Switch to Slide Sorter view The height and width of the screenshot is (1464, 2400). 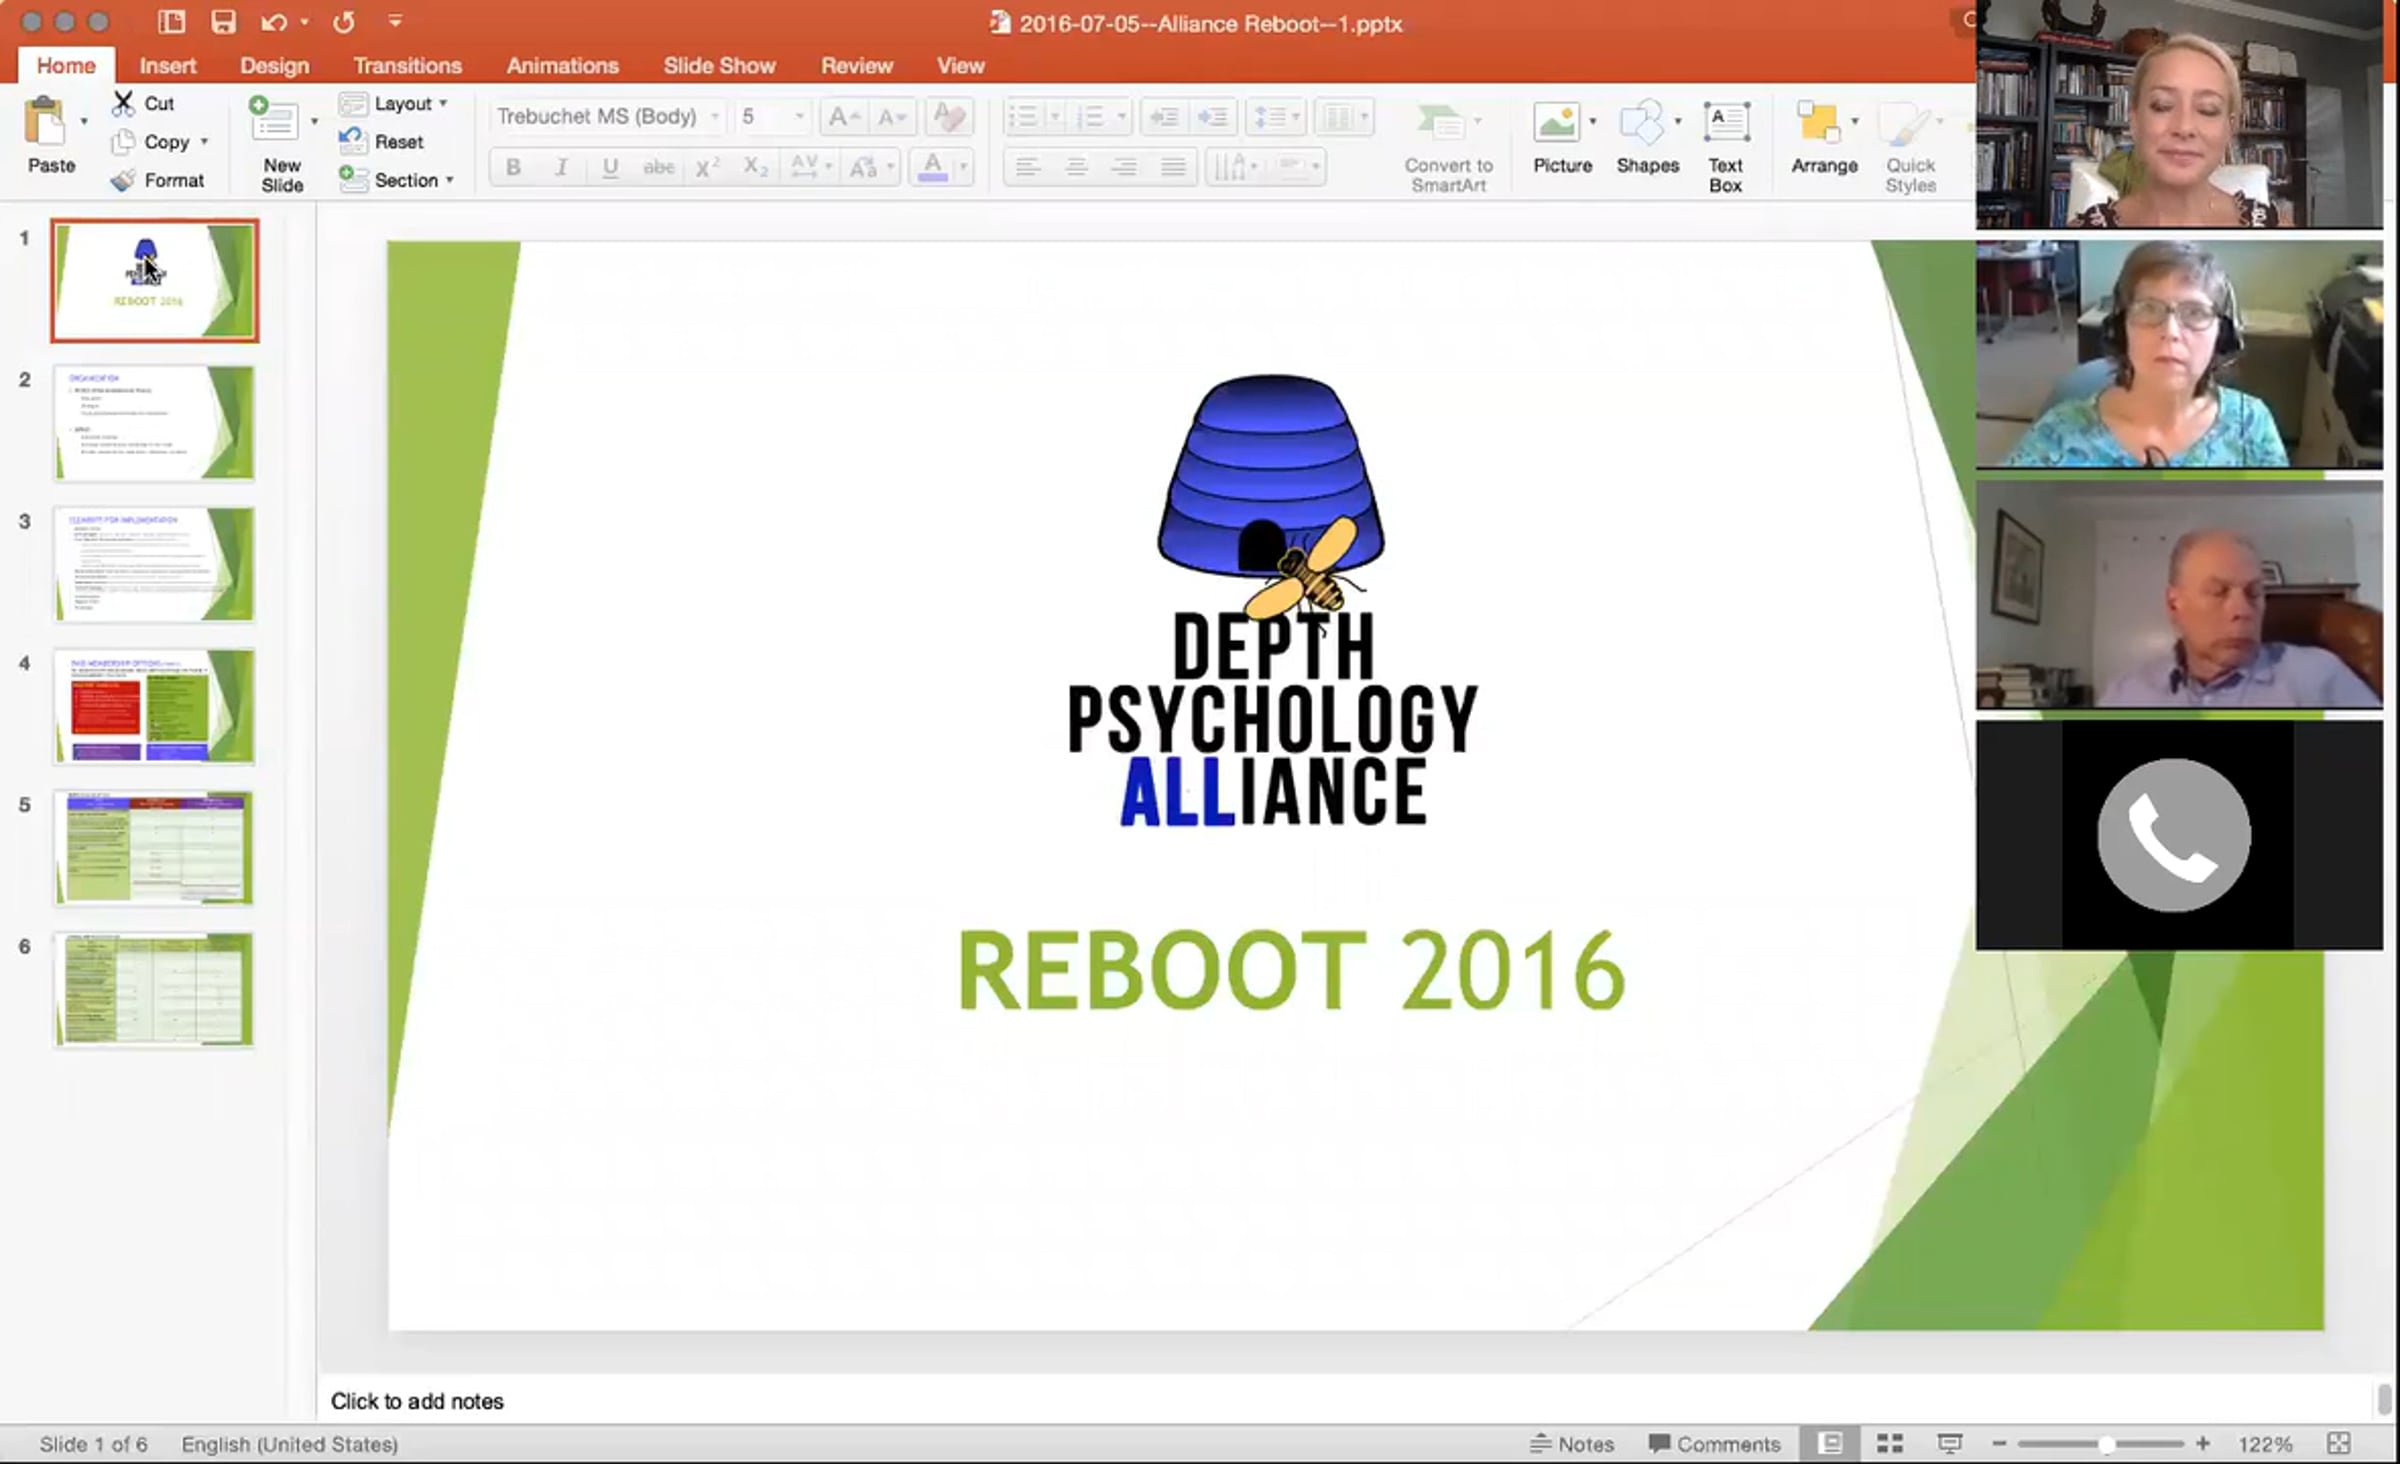(1889, 1443)
